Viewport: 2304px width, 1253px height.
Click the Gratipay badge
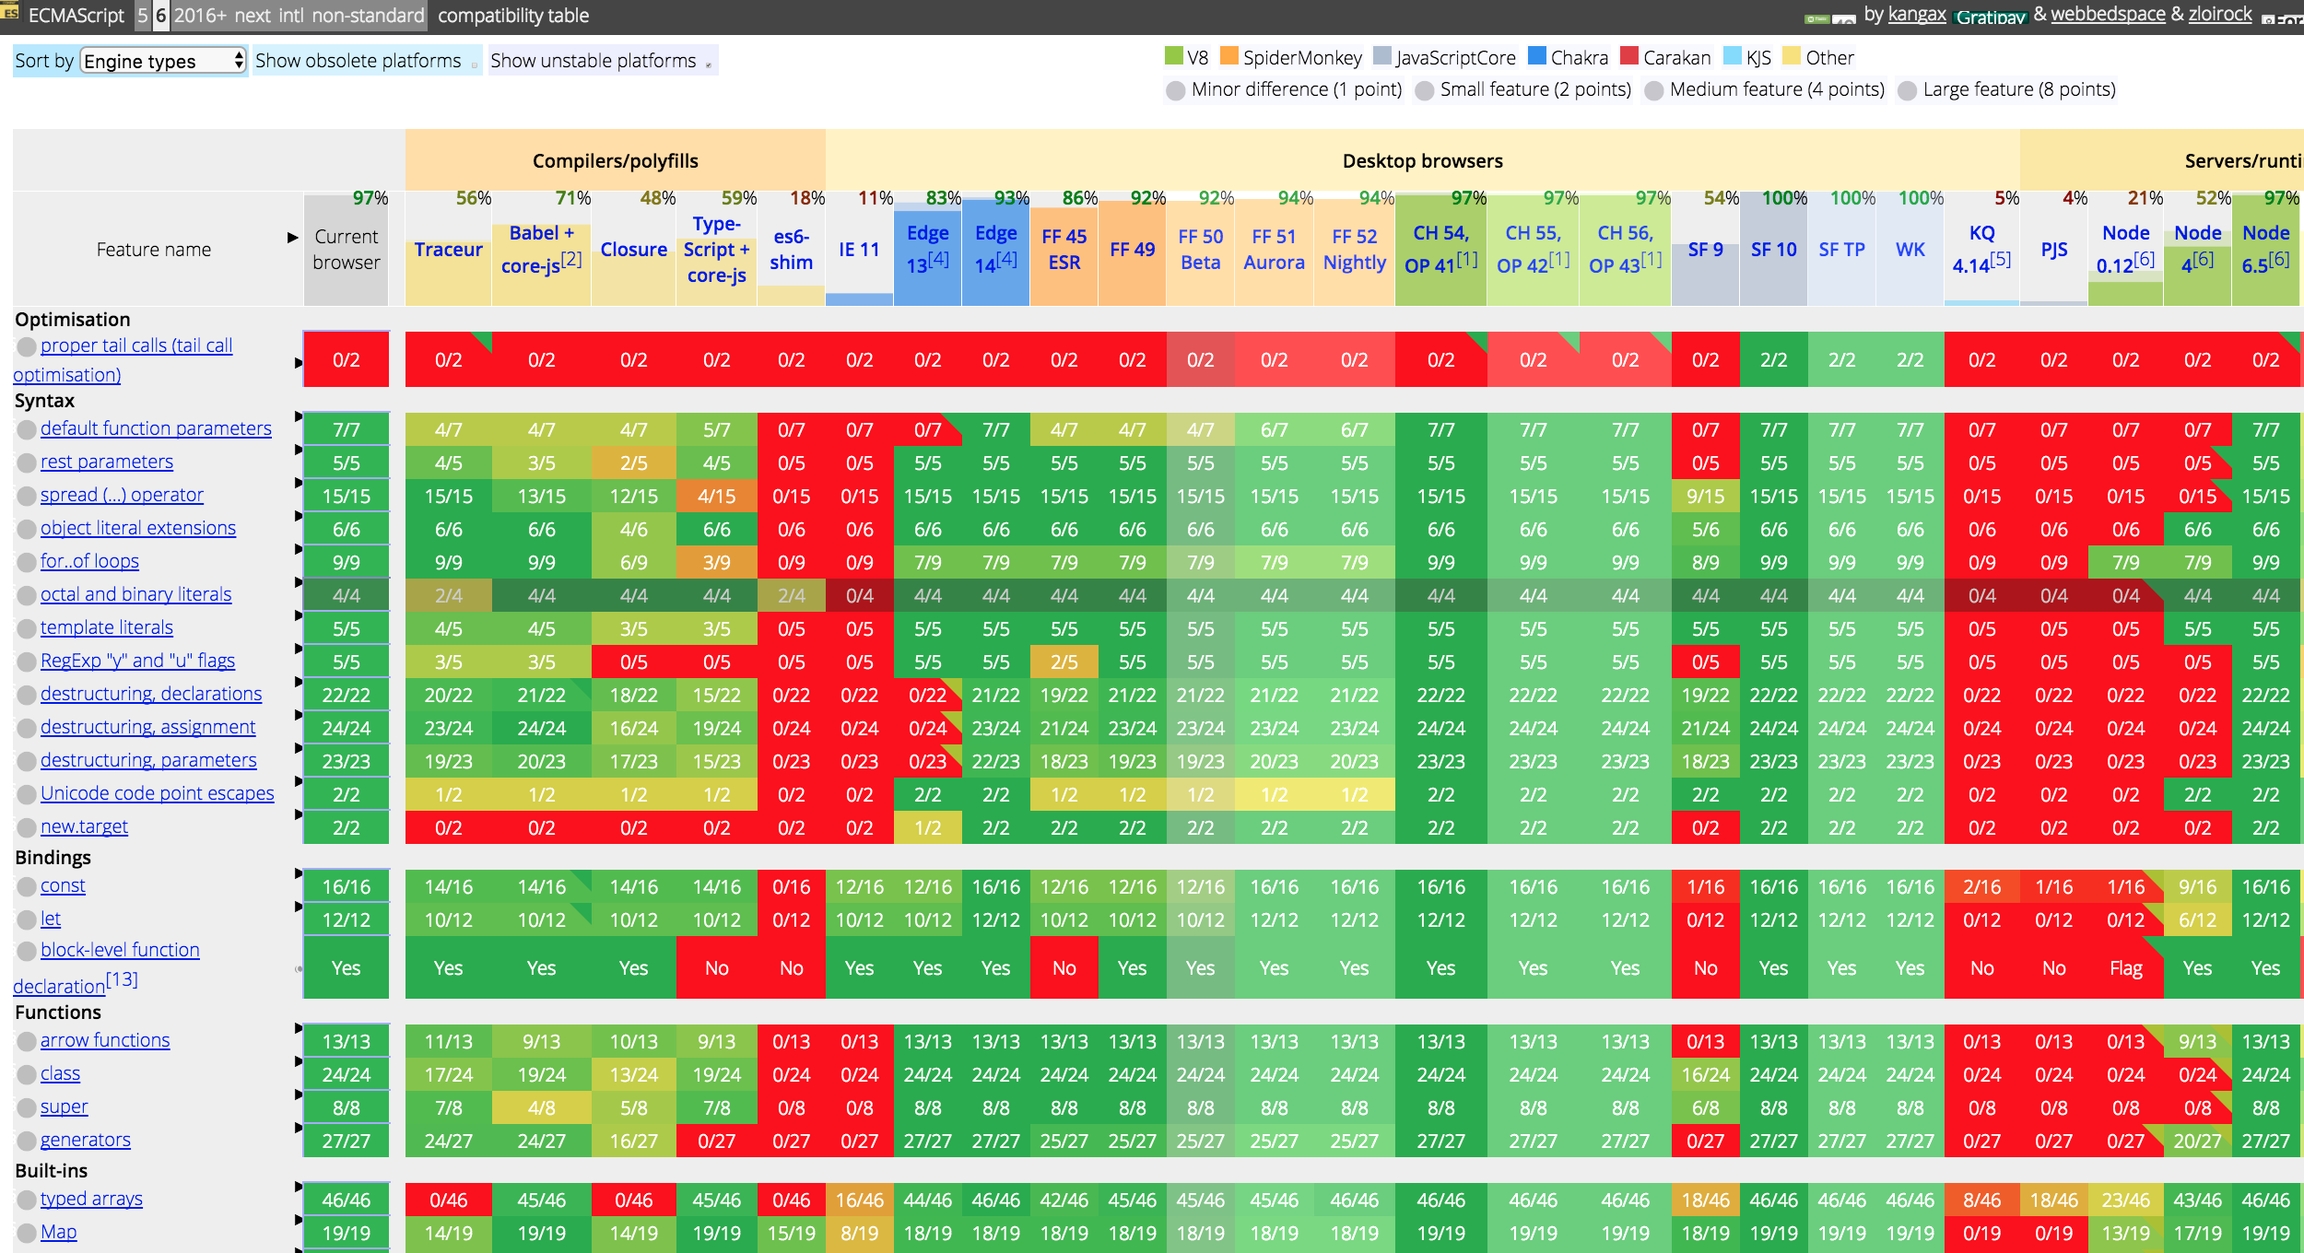click(x=1989, y=17)
